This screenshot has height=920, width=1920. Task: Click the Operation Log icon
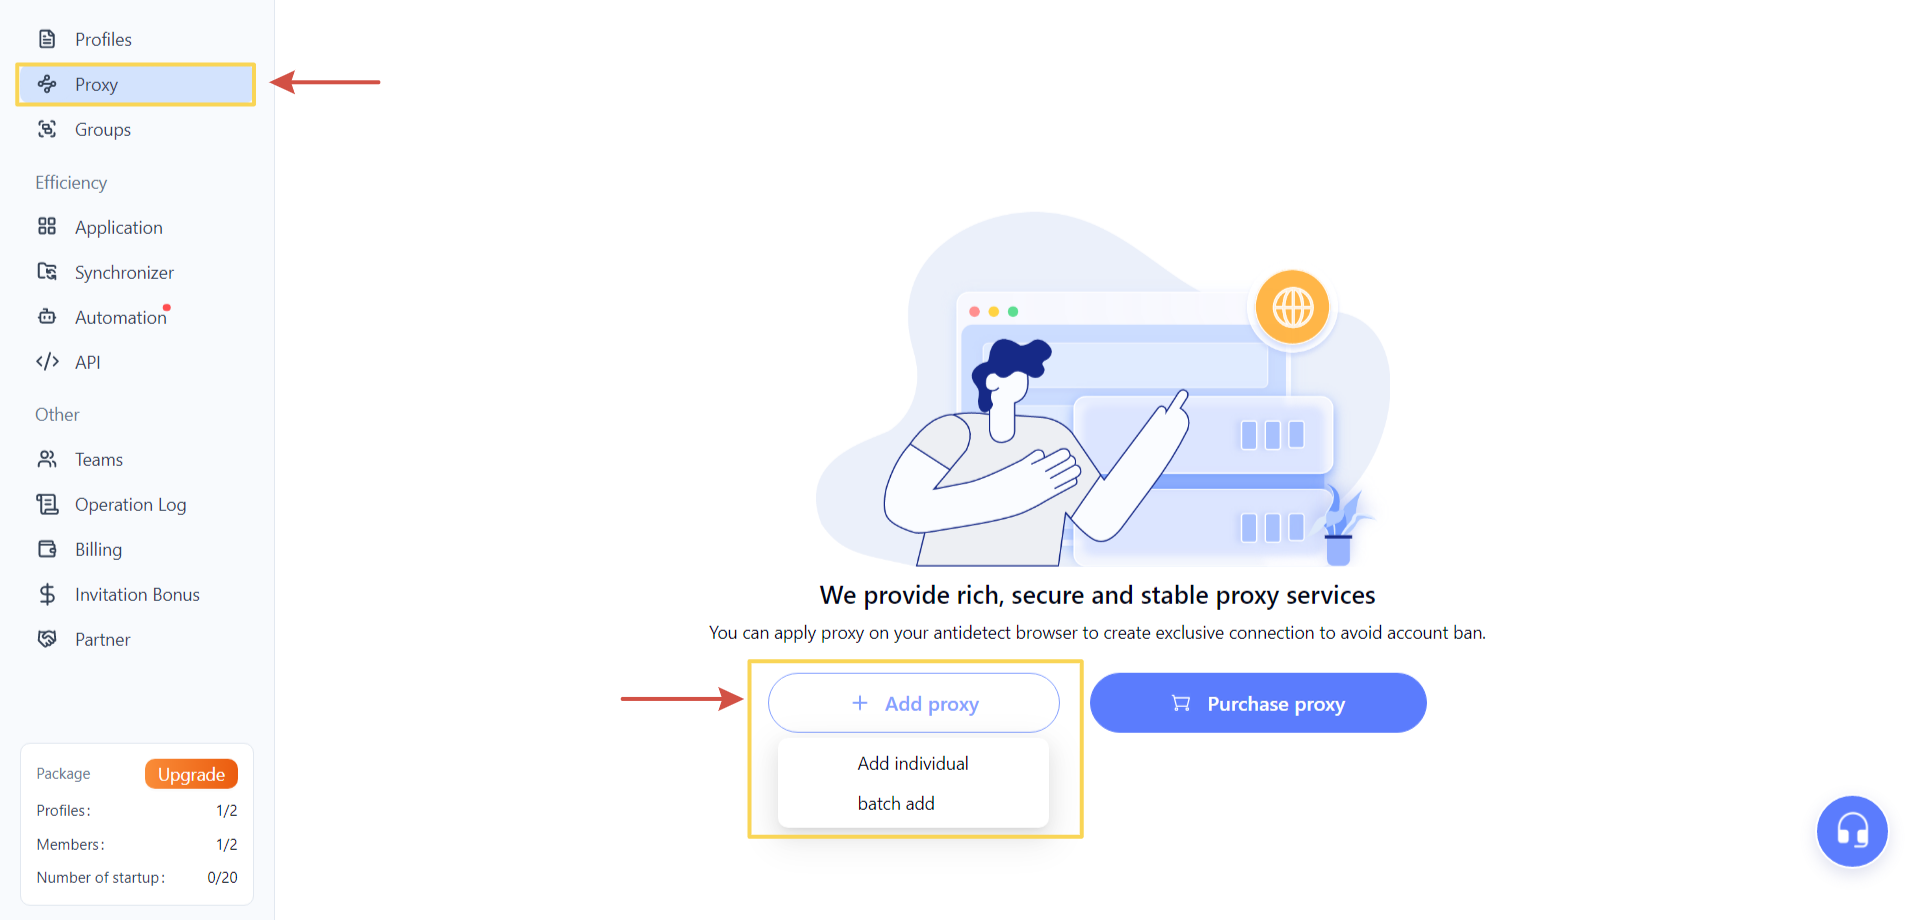[47, 504]
